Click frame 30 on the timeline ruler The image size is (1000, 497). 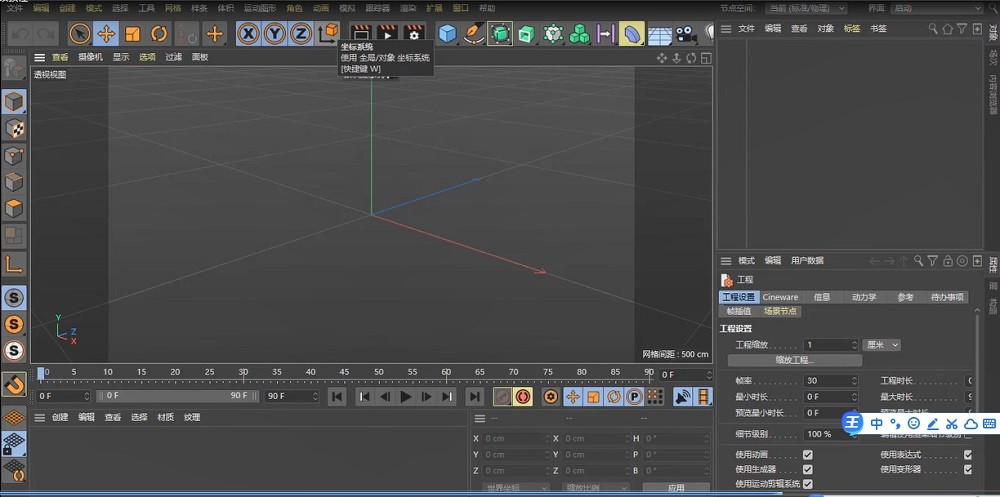click(x=243, y=373)
